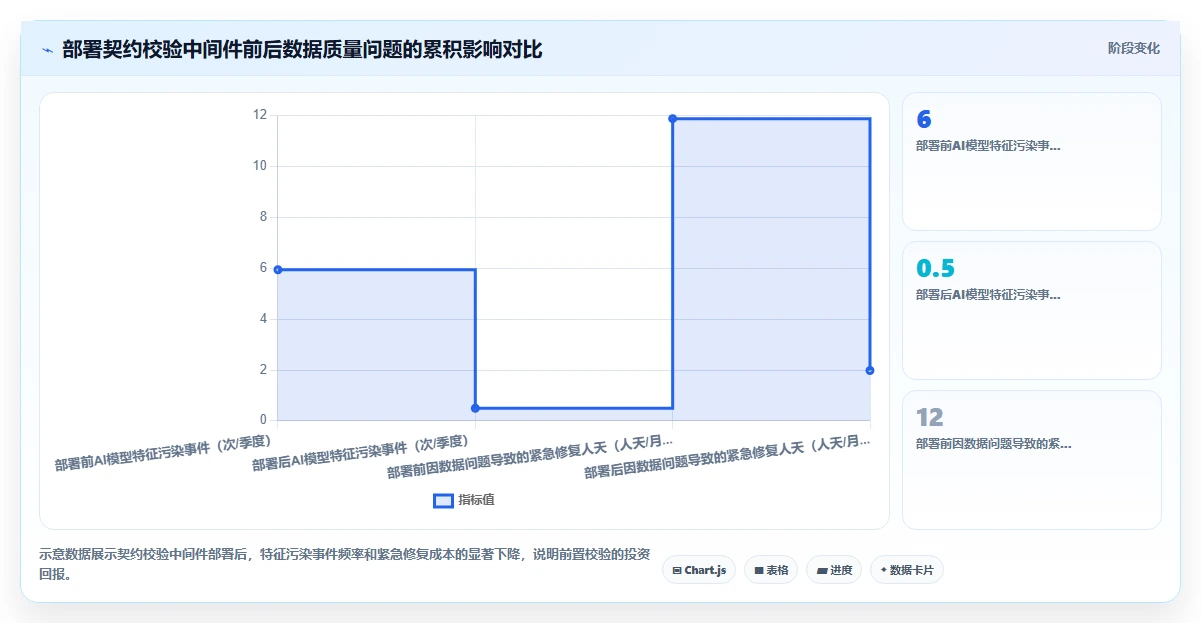This screenshot has width=1201, height=623.
Task: Click the Chart.js tag icon
Action: click(x=677, y=570)
